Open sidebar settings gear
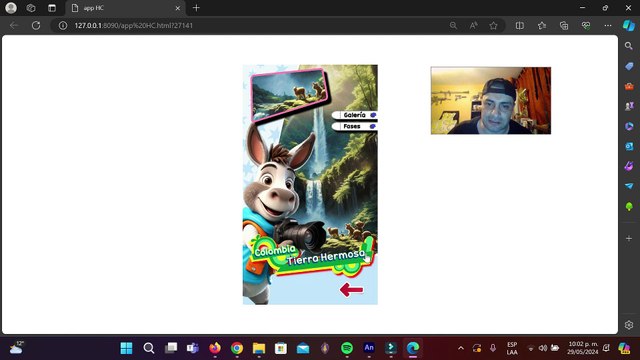The image size is (640, 360). [629, 325]
